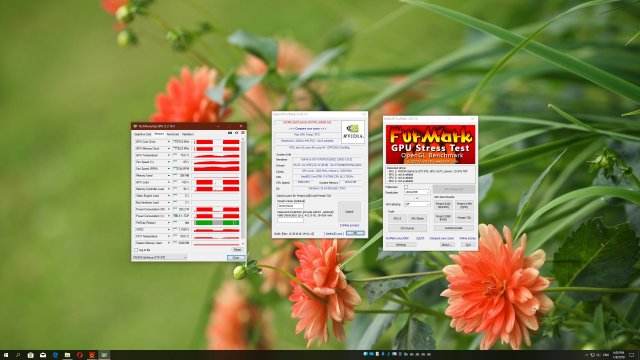Open the CPU burner tool in FurMark
640x360 pixels.
tap(407, 228)
